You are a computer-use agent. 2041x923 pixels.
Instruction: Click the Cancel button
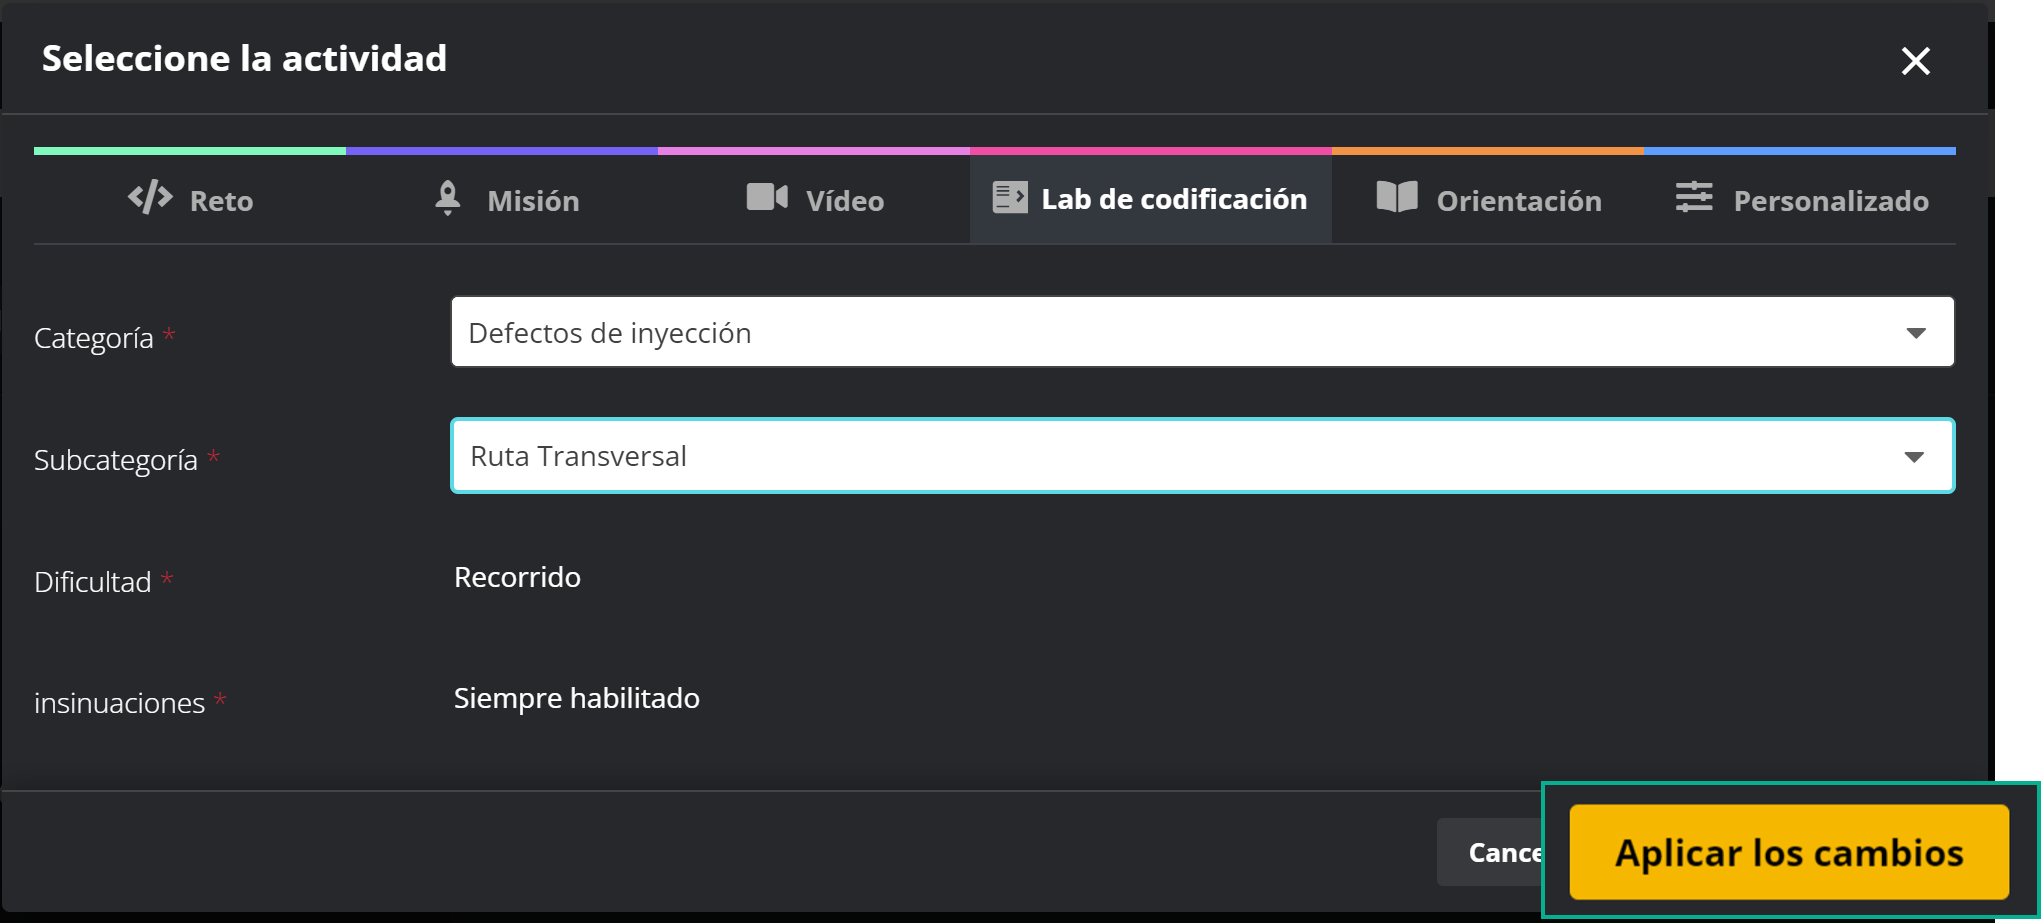[x=1490, y=852]
